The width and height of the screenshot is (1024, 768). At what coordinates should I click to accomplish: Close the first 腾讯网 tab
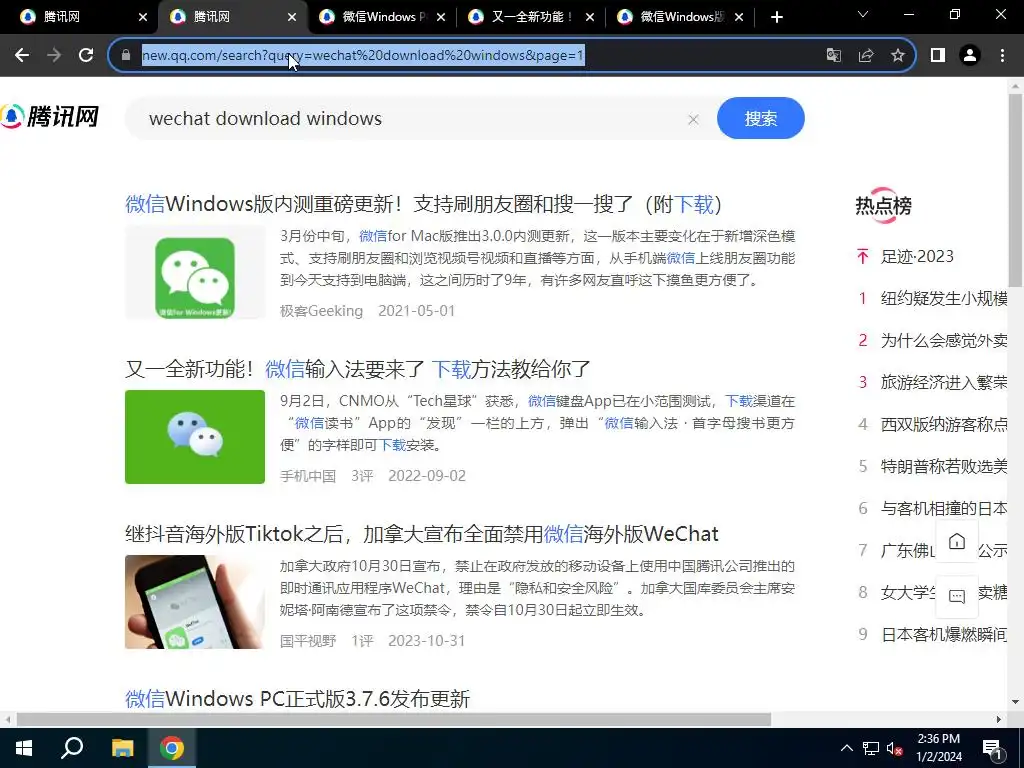pyautogui.click(x=143, y=18)
